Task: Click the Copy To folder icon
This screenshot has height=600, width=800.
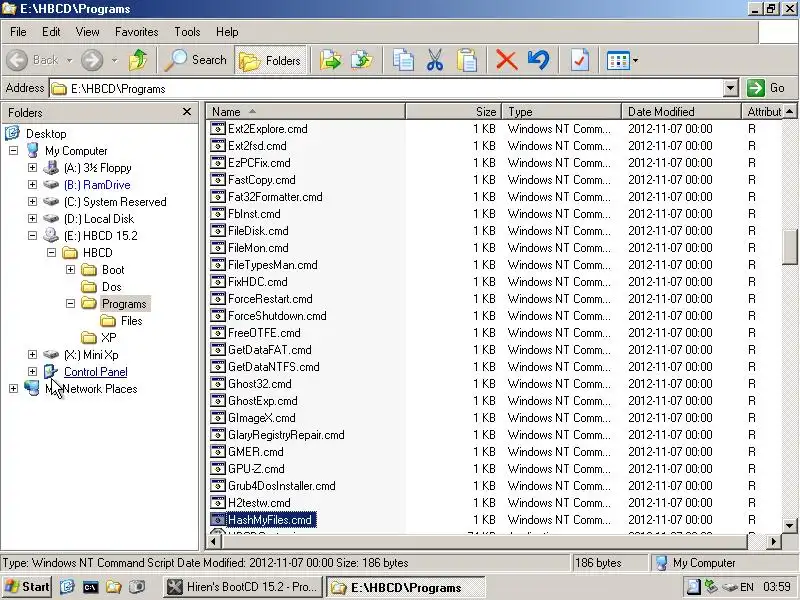Action: (362, 60)
